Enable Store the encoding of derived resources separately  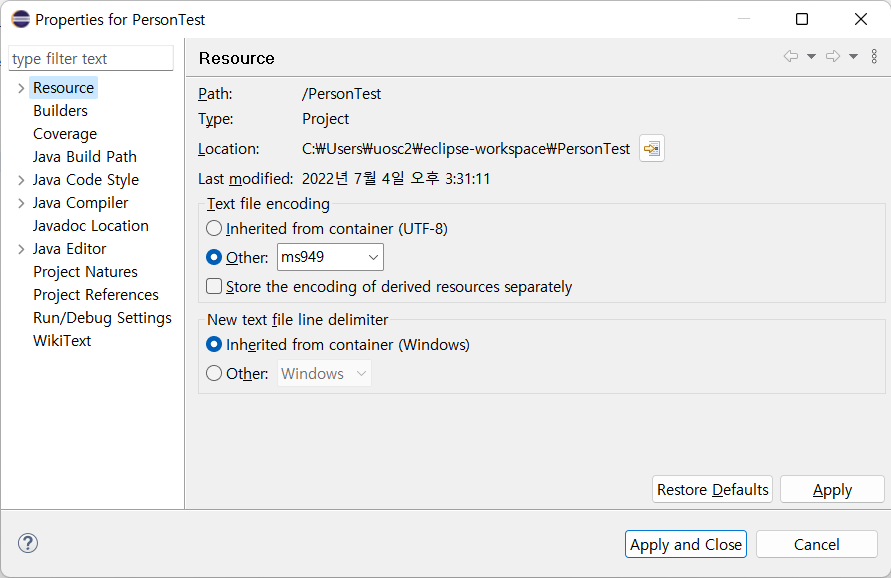(214, 286)
